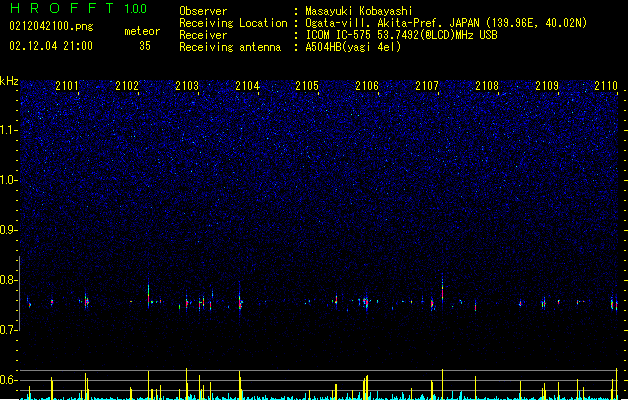Click the Receiving antenna label
Viewport: 629px width, 400px height.
(x=230, y=47)
